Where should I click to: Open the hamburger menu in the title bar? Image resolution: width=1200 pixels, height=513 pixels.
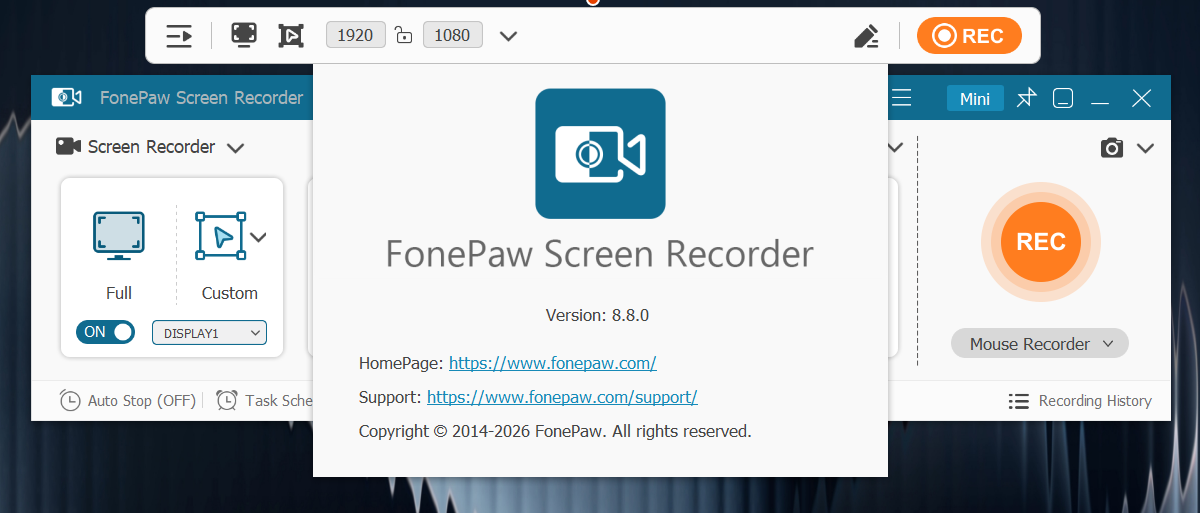(902, 98)
